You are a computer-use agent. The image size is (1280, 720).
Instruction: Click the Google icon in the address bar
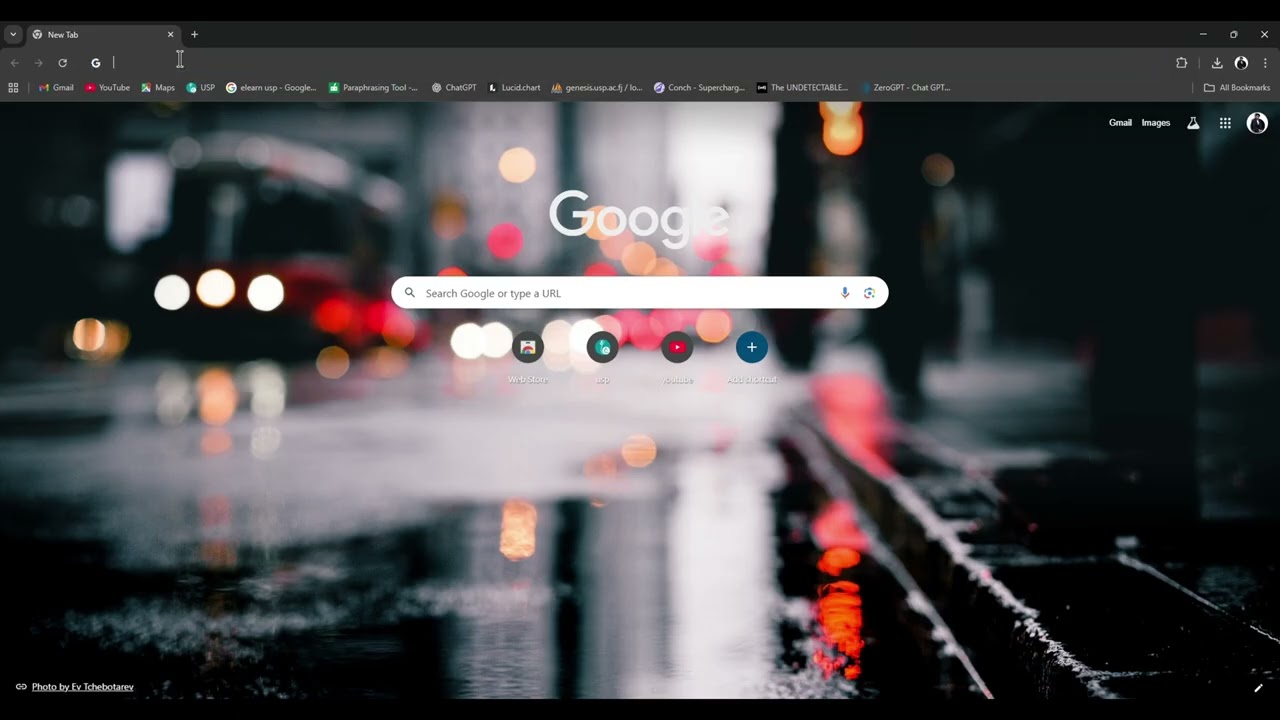(x=96, y=63)
